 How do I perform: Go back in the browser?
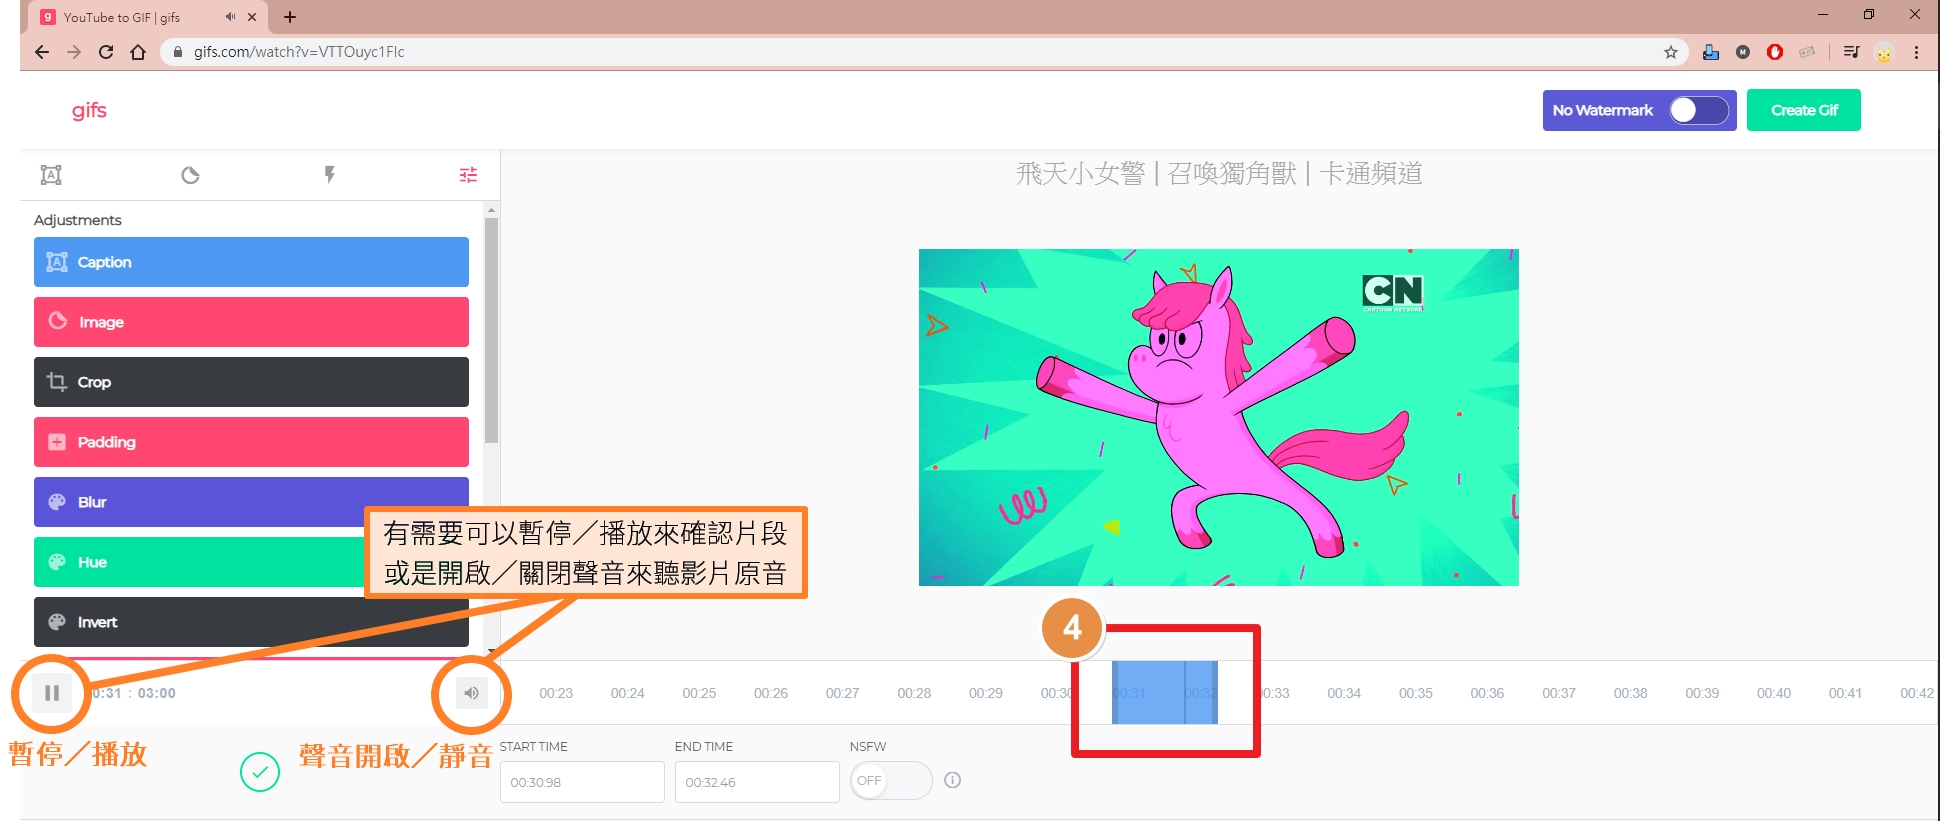tap(41, 52)
